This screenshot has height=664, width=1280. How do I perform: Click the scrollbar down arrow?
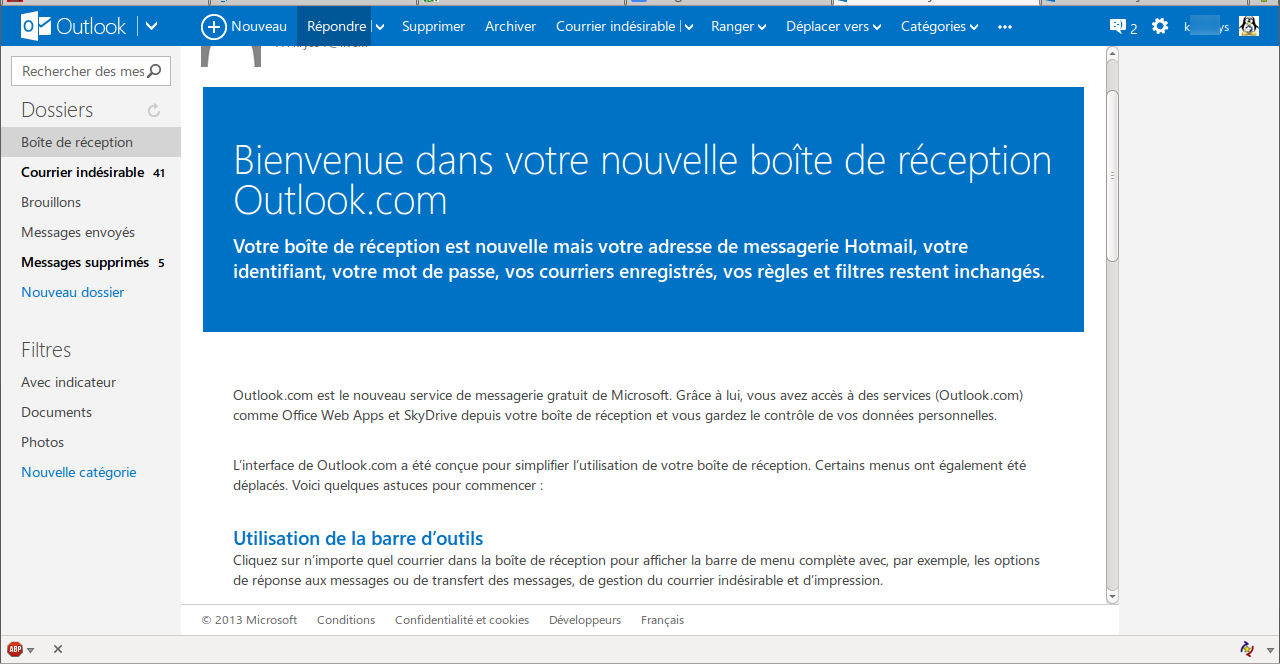point(1112,597)
